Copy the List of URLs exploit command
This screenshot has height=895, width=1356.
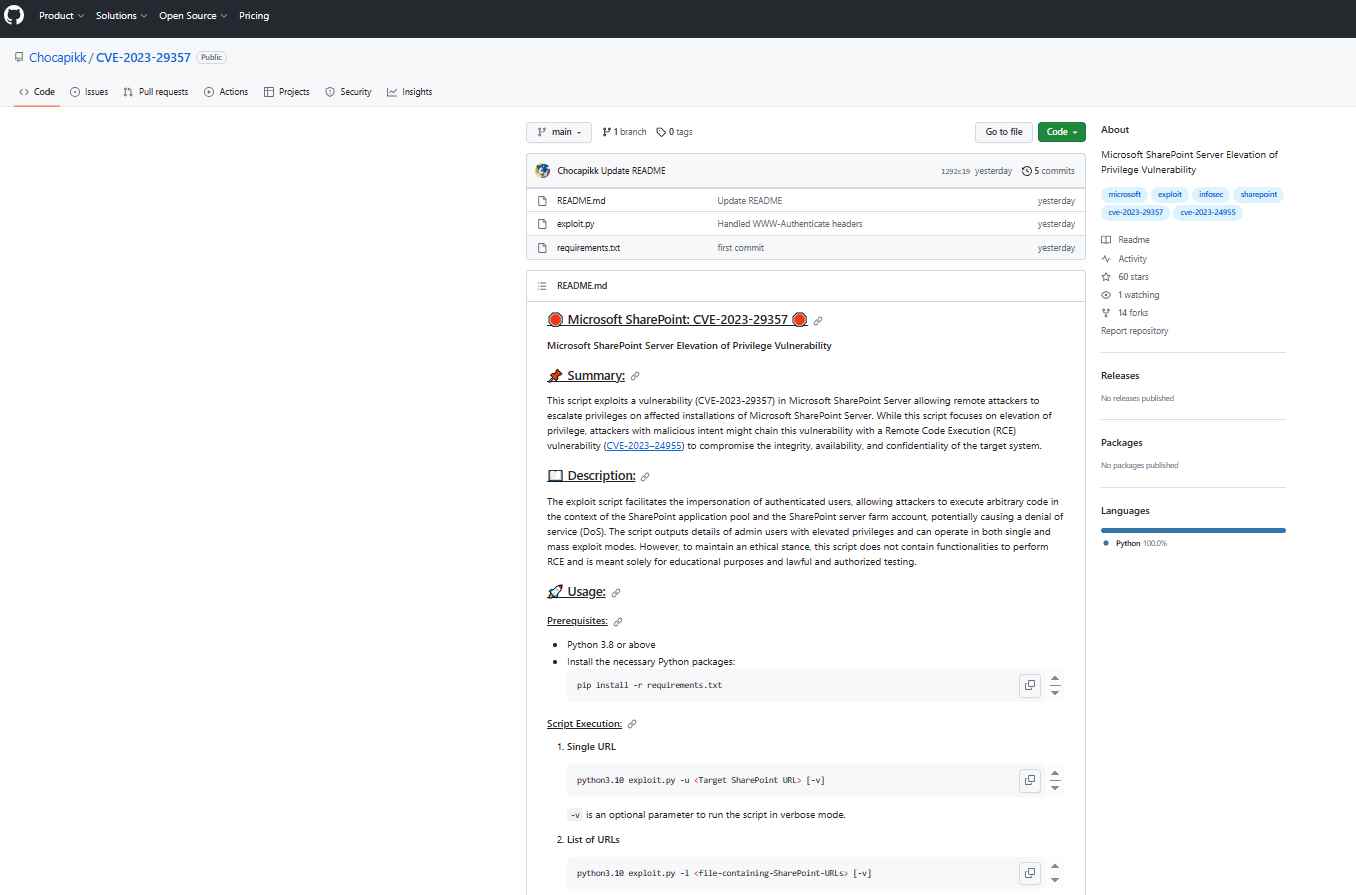[x=1029, y=873]
